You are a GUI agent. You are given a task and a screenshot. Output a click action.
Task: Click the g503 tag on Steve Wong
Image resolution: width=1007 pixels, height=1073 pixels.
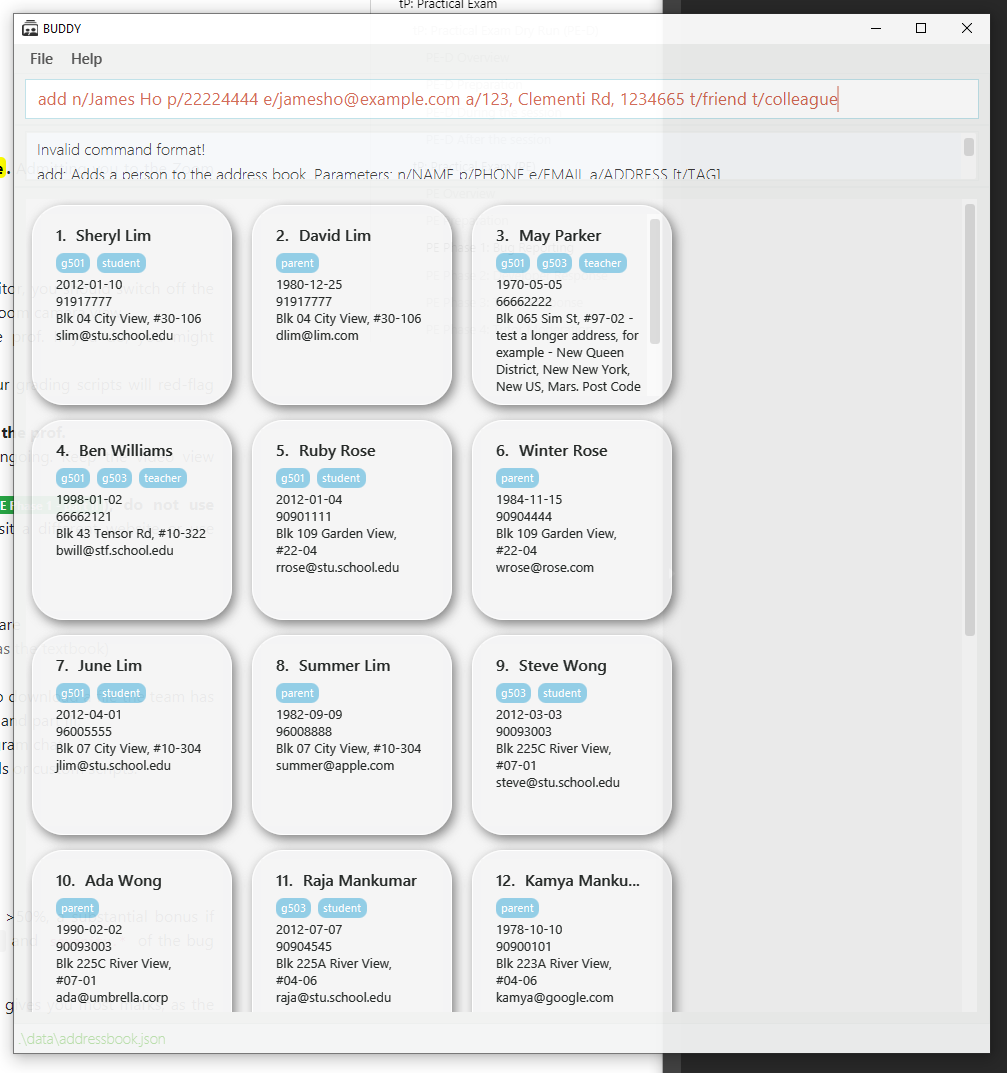513,693
